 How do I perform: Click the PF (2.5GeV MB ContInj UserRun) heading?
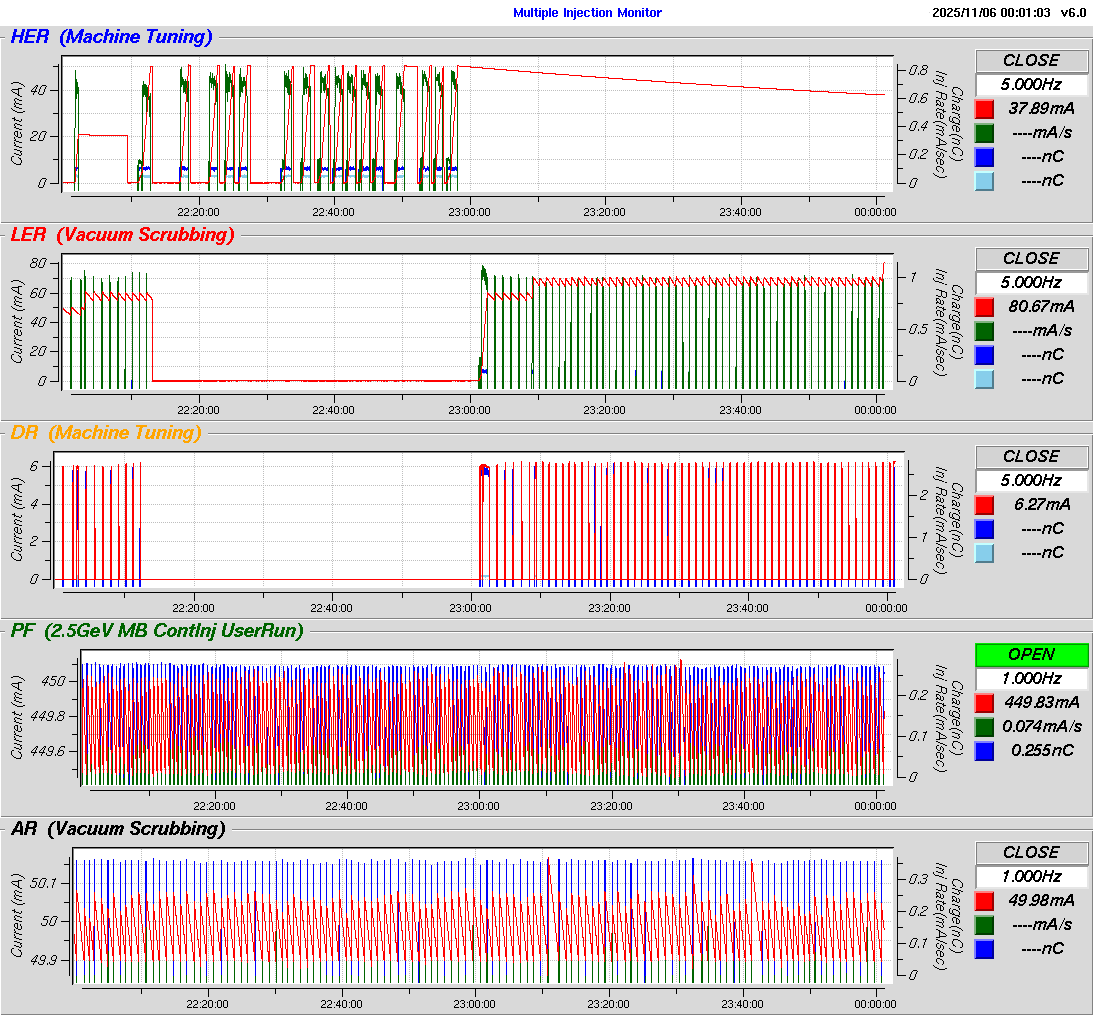pos(157,630)
